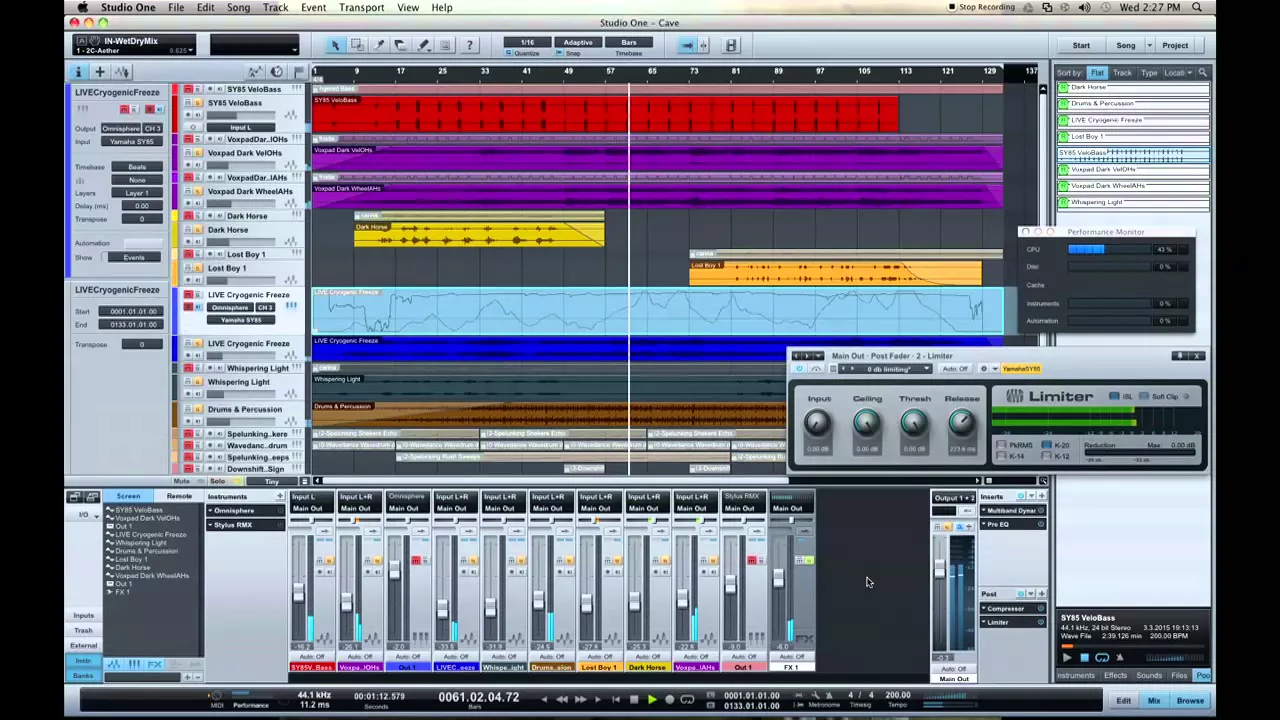This screenshot has width=1280, height=720.
Task: Switch to the Remote tab in mixer
Action: pos(179,496)
